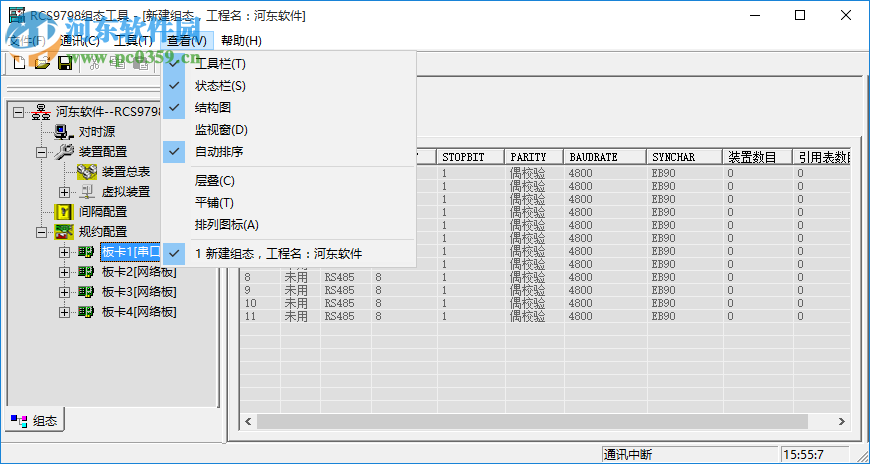Collapse the 装置配置 tree node
The width and height of the screenshot is (870, 464).
click(42, 152)
